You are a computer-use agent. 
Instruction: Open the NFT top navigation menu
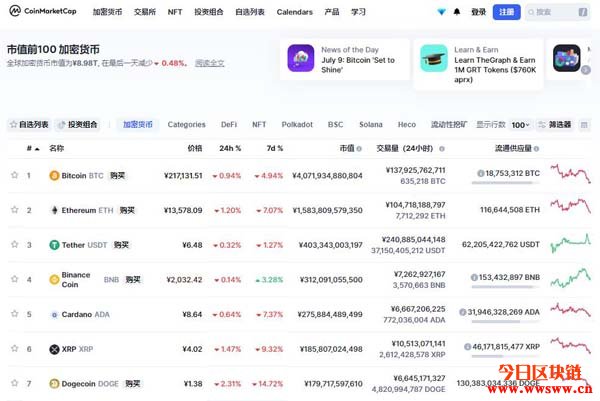pos(175,12)
